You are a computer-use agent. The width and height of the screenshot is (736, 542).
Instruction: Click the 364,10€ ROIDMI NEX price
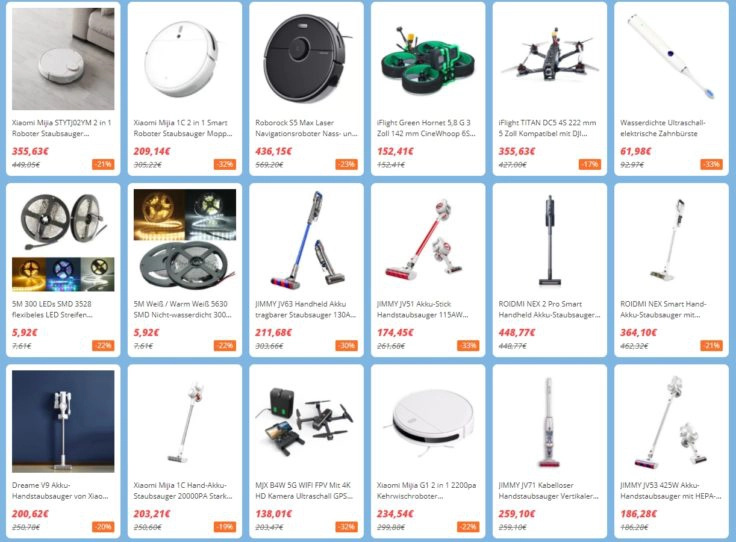(639, 333)
